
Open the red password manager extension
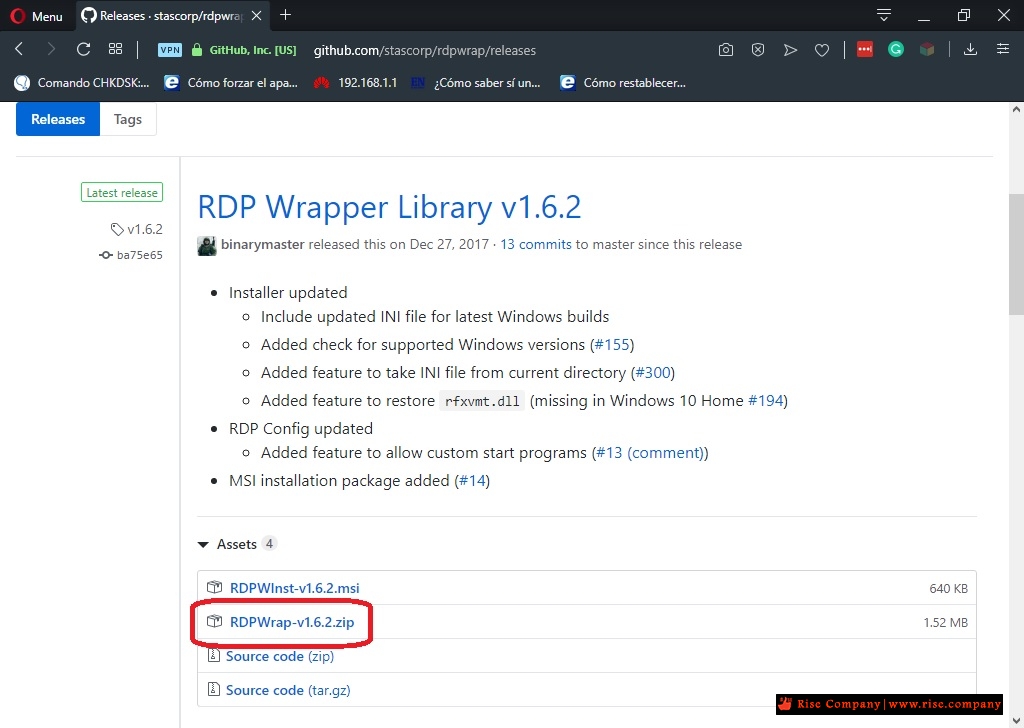865,49
